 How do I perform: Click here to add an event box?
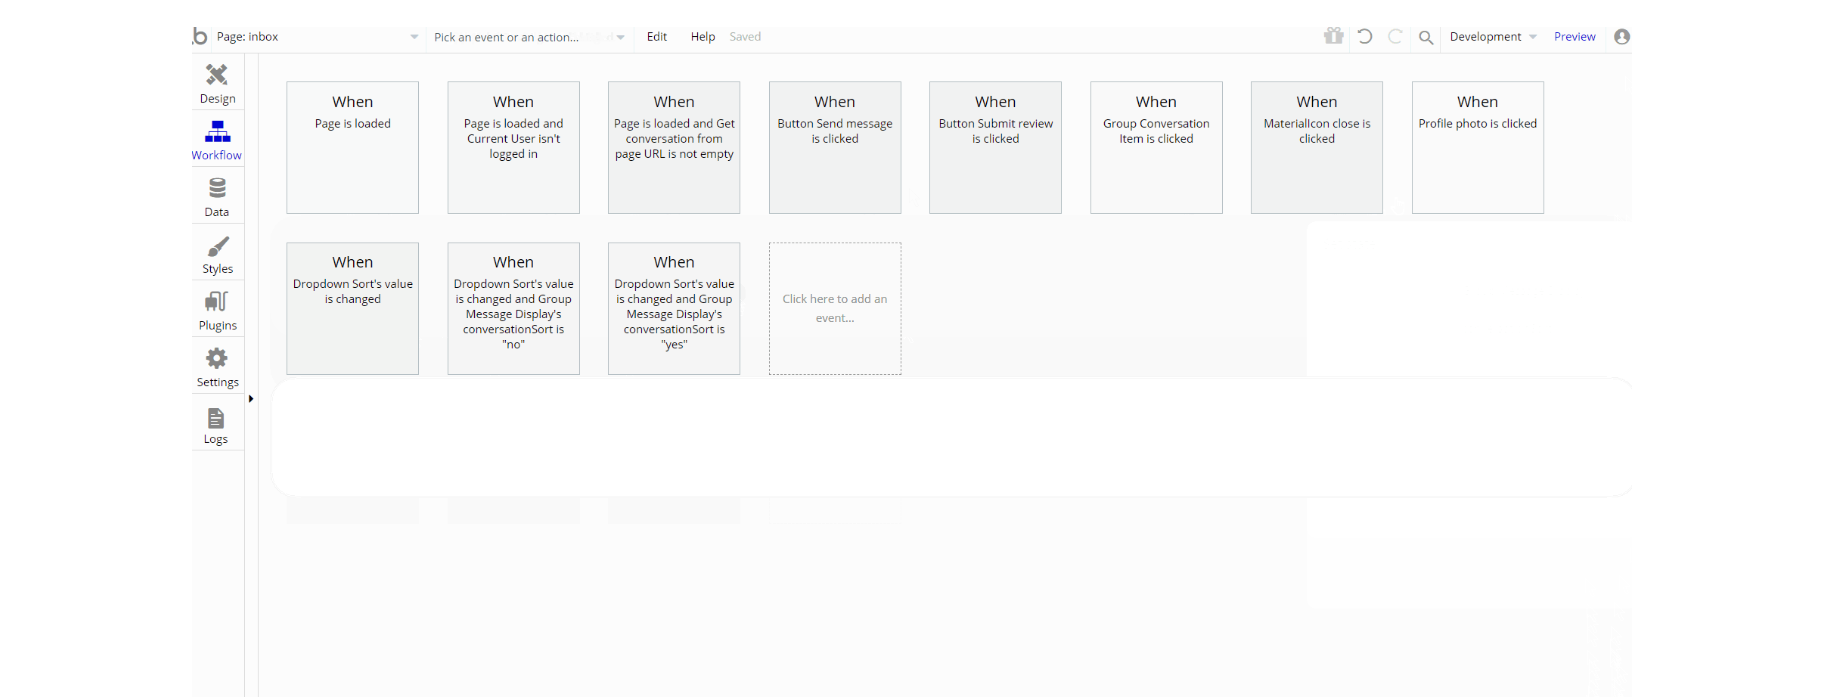click(835, 308)
